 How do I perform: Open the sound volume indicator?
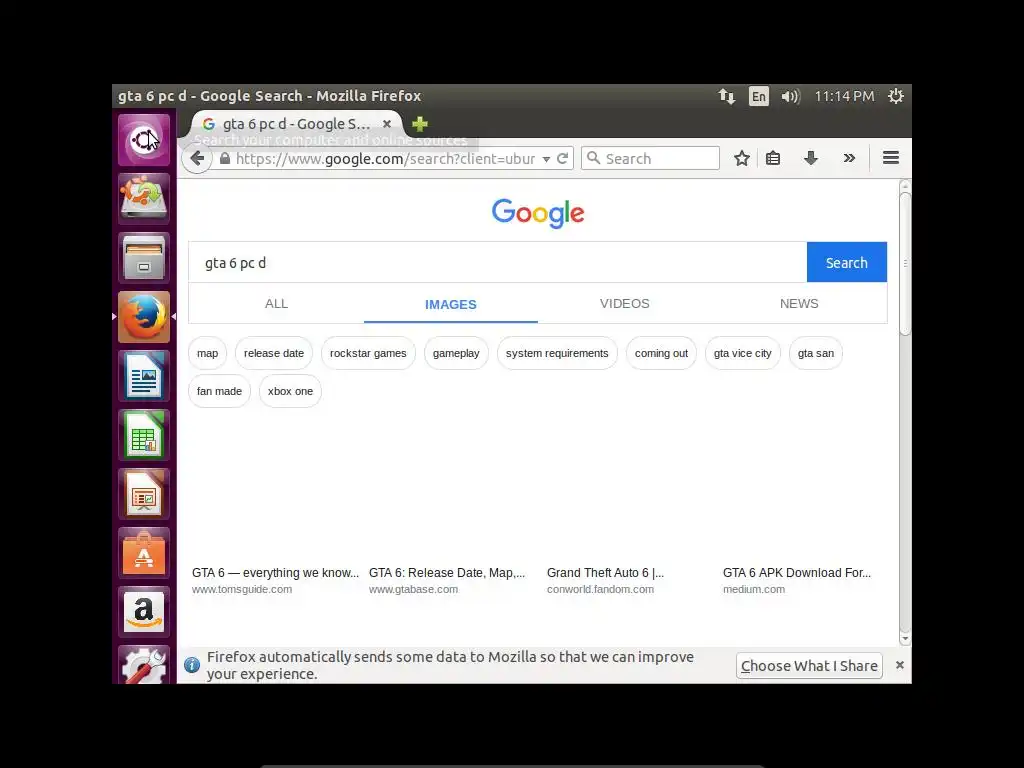click(x=790, y=97)
